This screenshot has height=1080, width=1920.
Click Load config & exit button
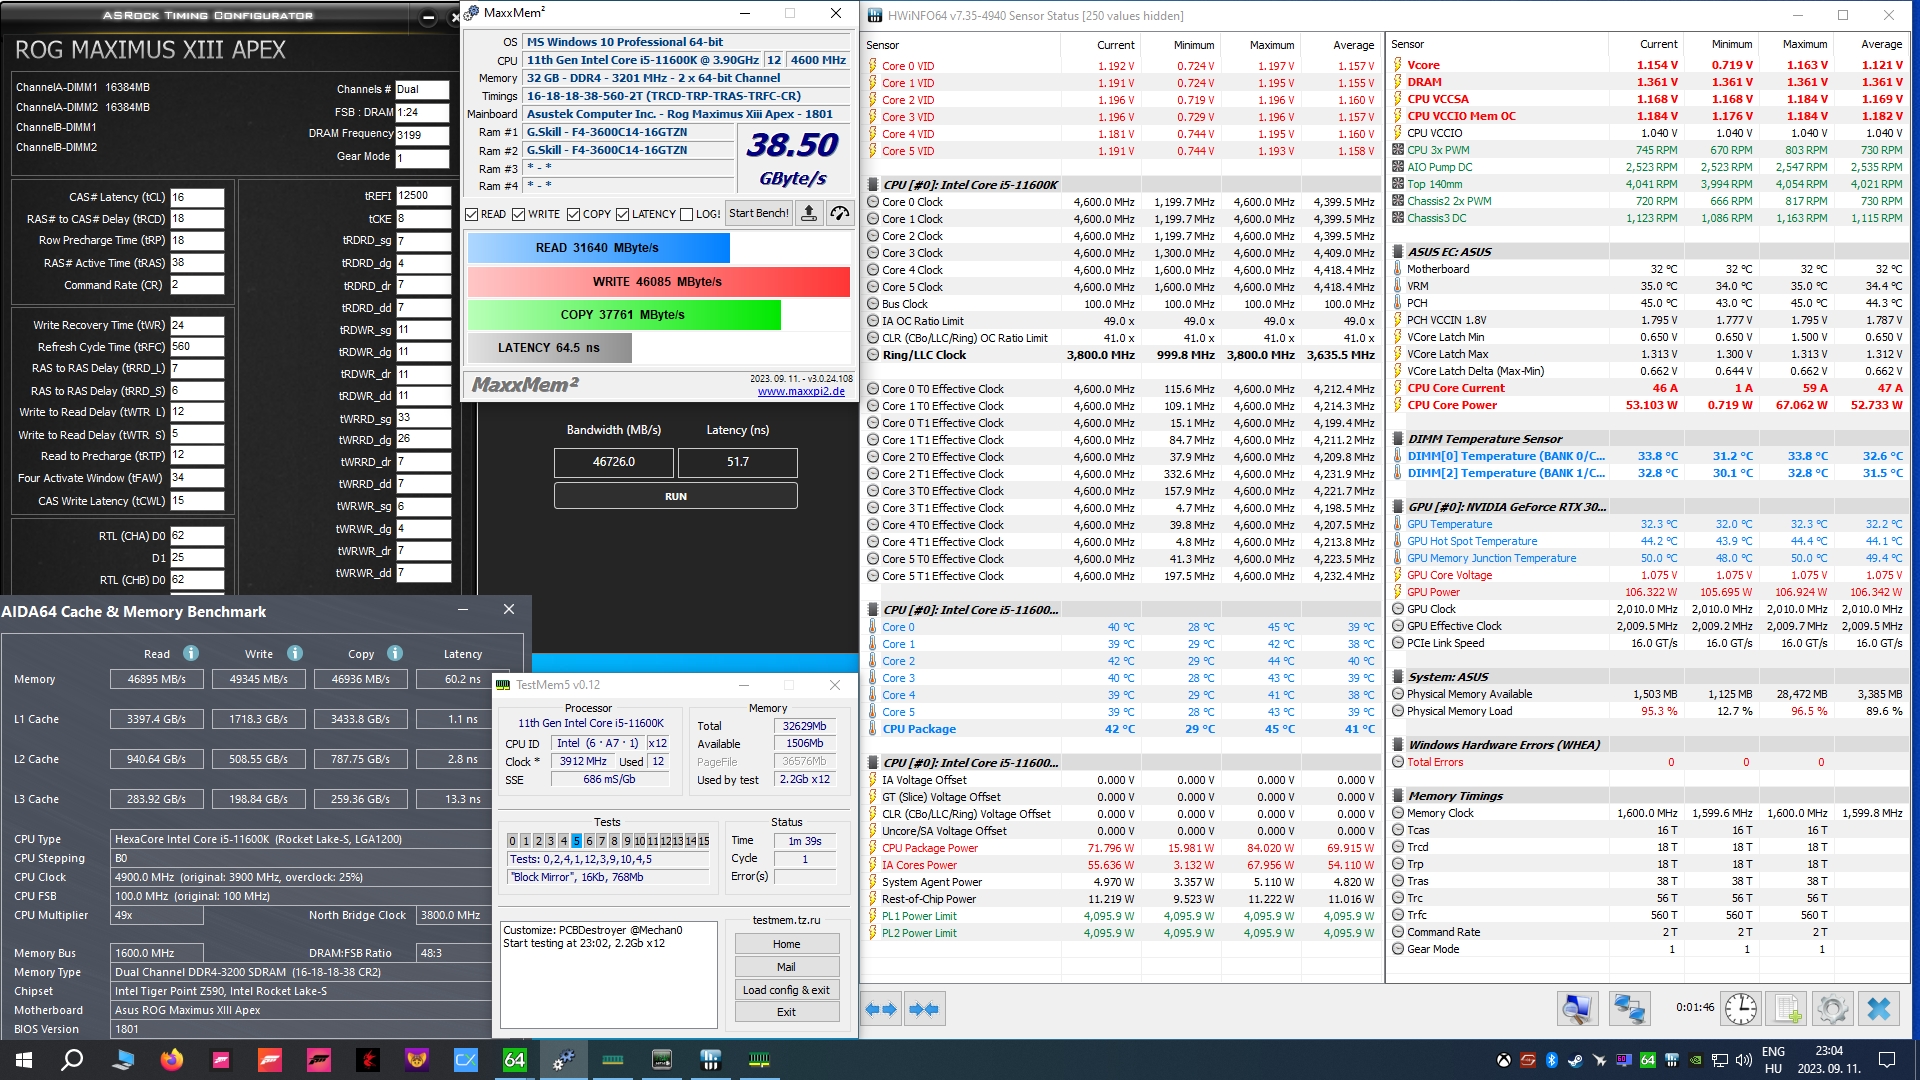pyautogui.click(x=787, y=990)
